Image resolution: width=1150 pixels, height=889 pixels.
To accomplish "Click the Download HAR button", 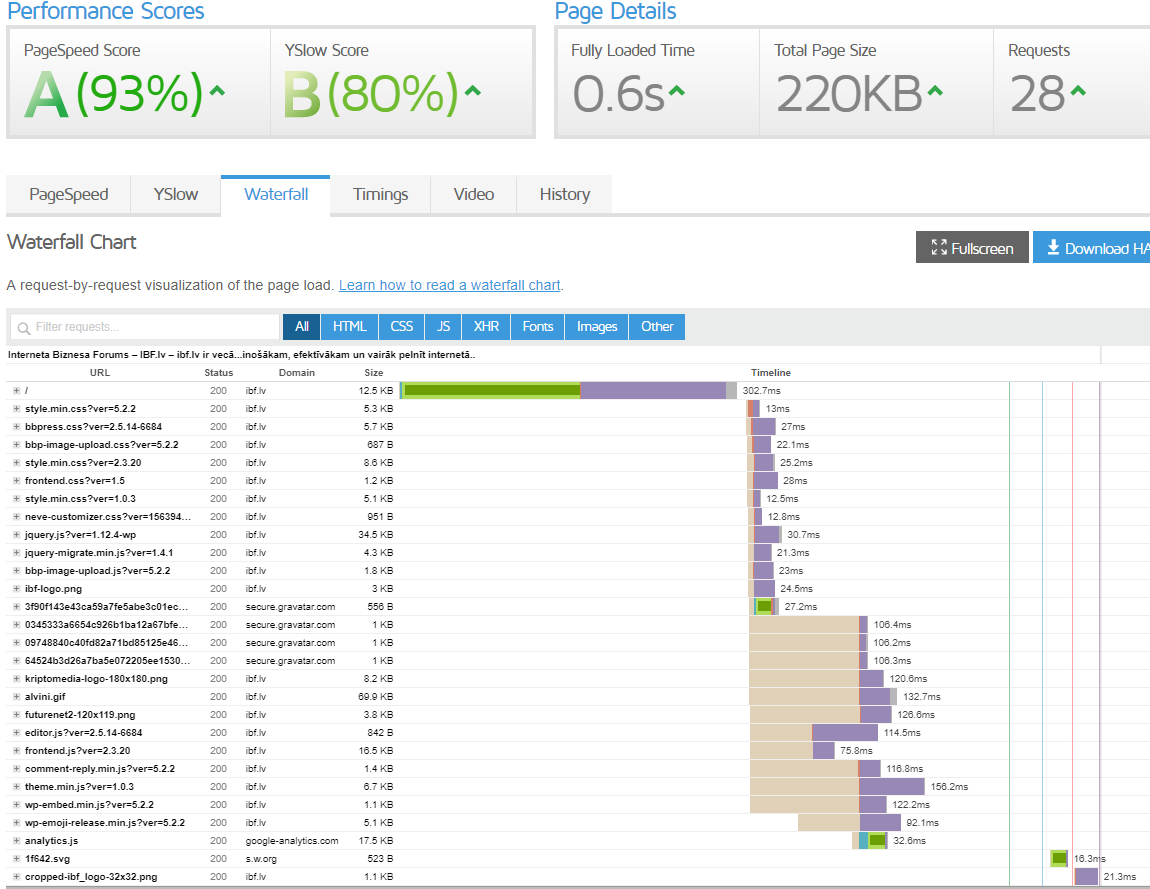I will click(1092, 248).
